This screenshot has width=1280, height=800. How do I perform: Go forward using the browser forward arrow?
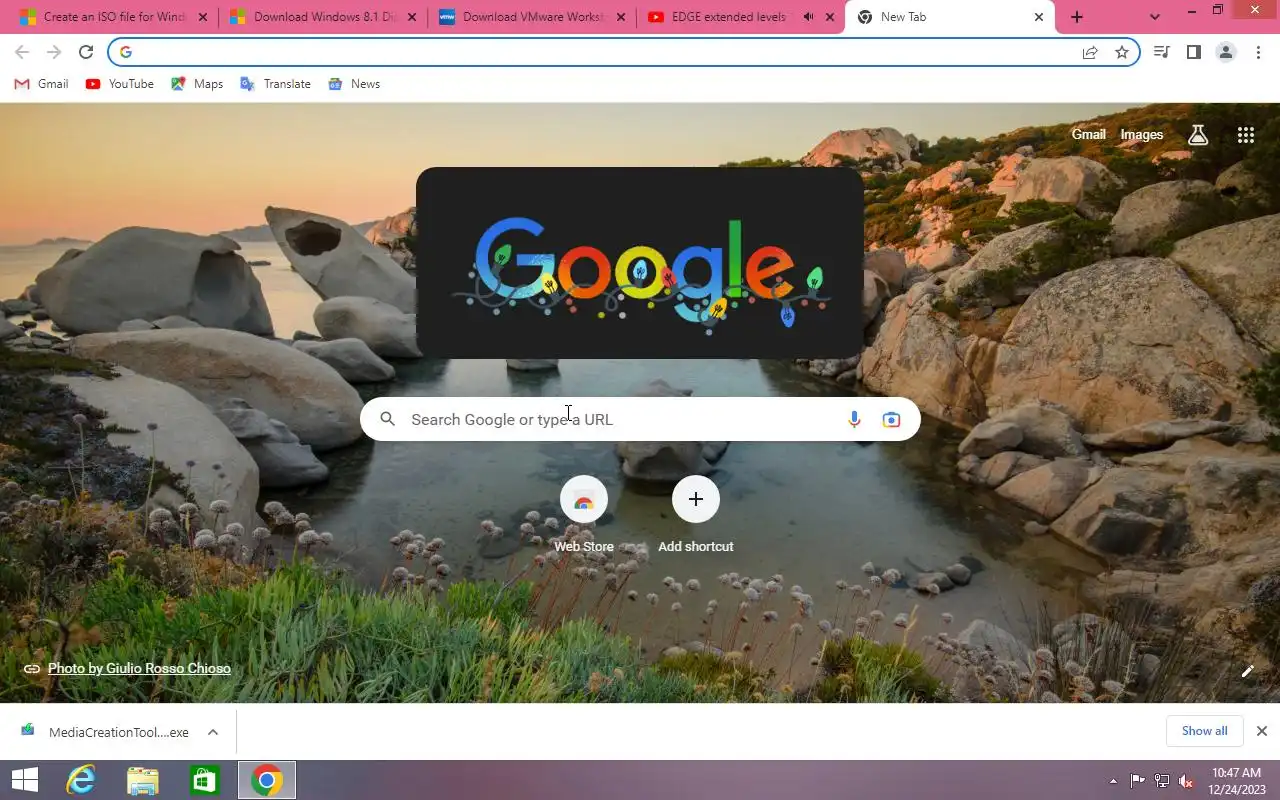point(54,52)
